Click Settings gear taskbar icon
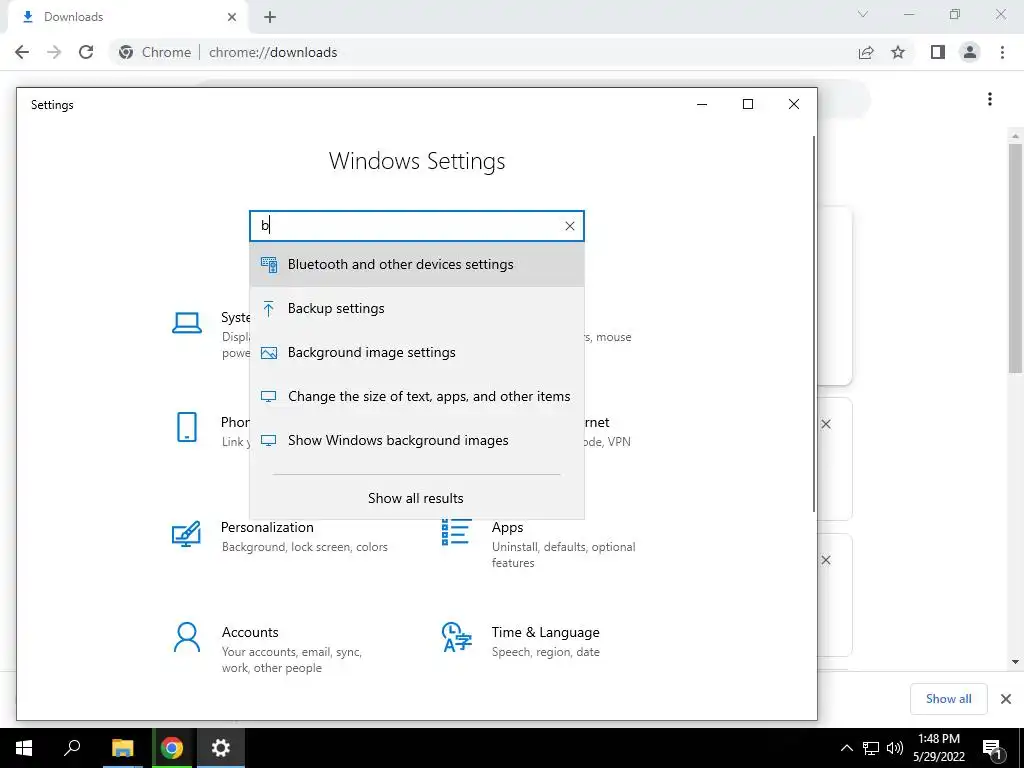This screenshot has height=768, width=1024. (221, 748)
